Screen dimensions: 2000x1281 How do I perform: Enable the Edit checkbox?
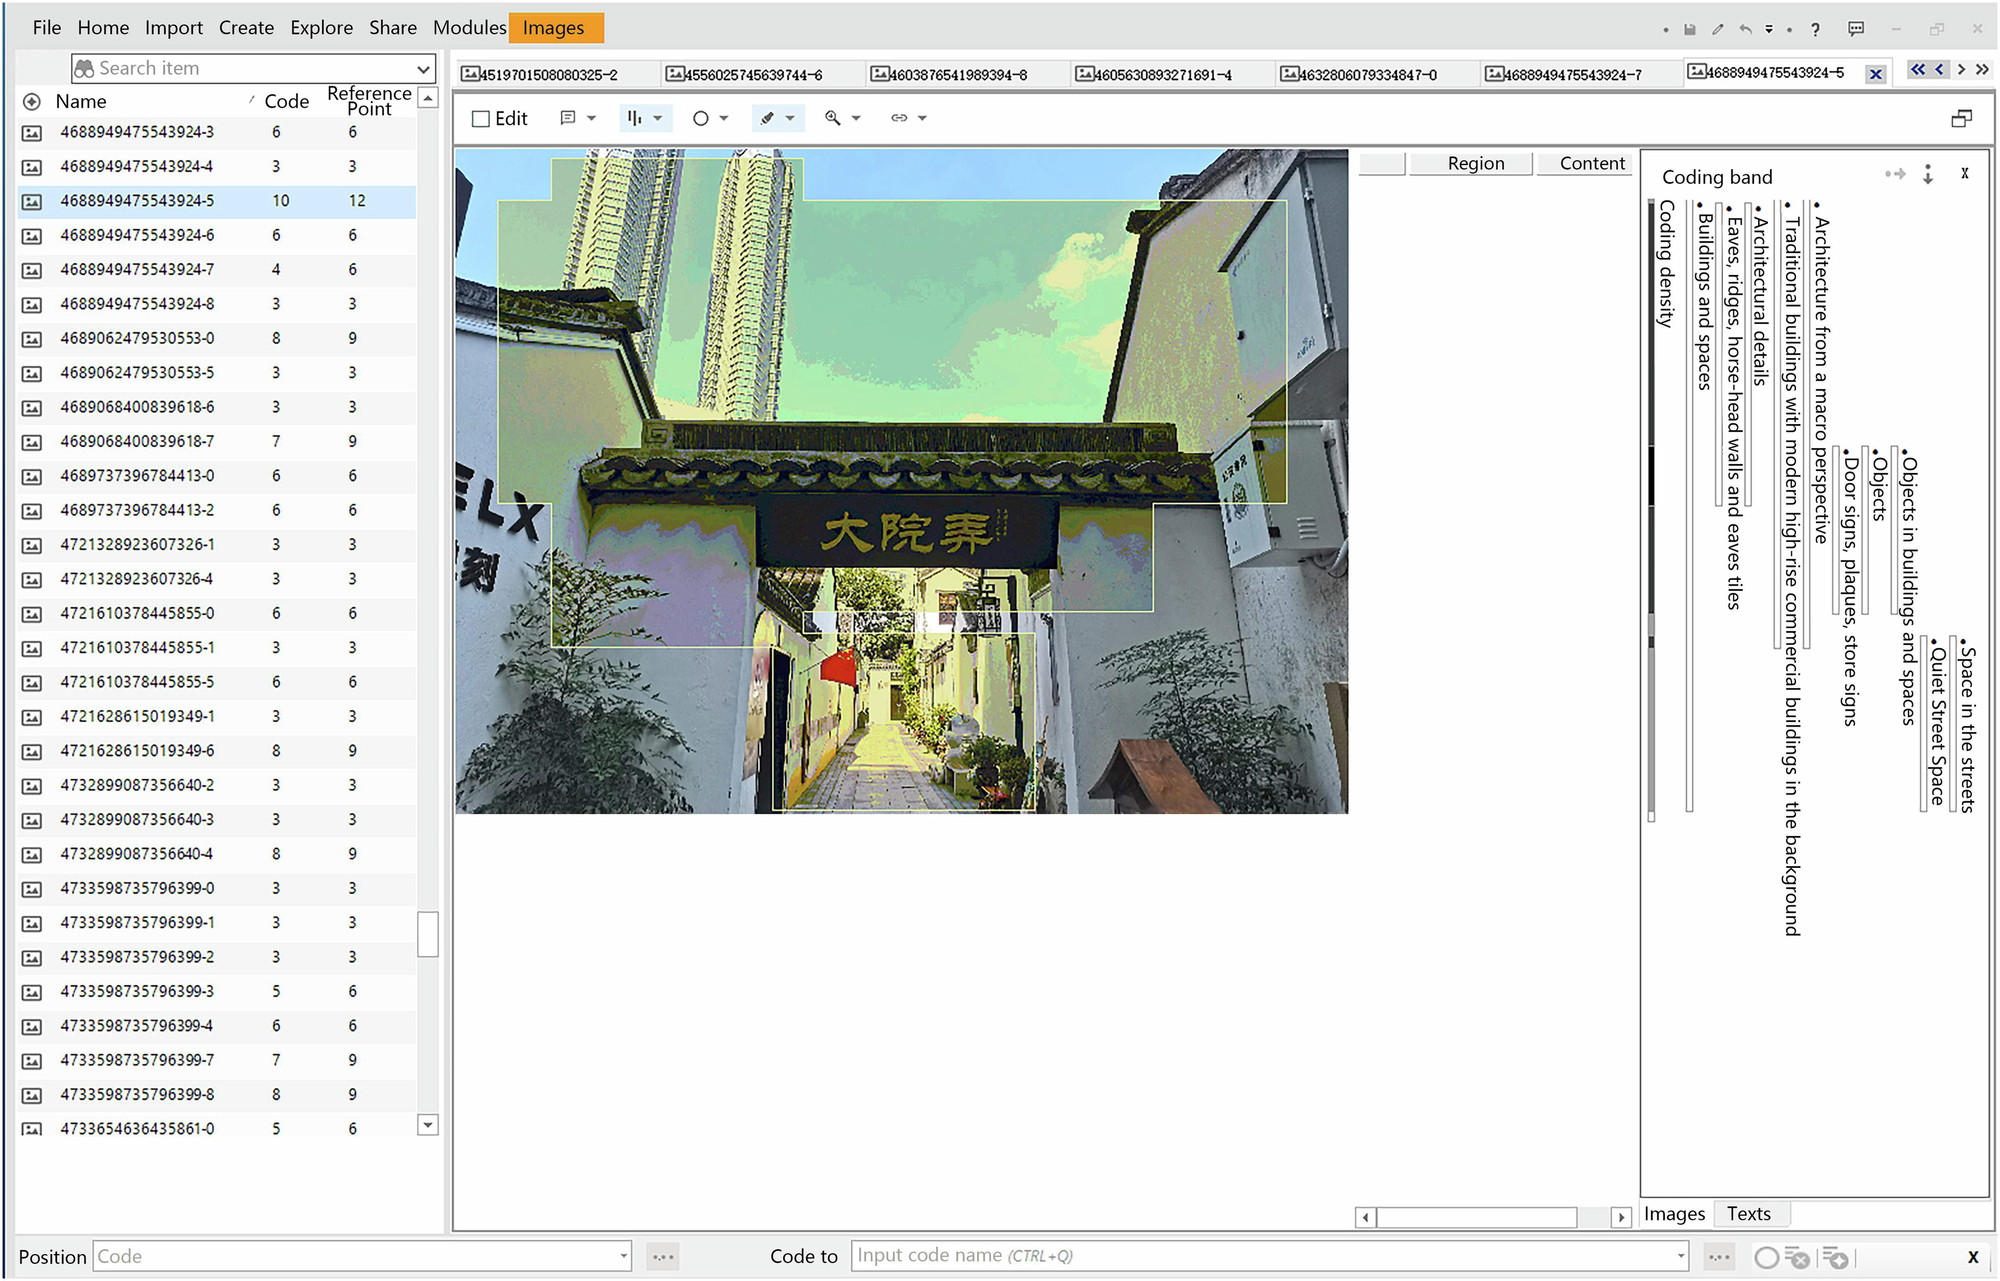[481, 119]
